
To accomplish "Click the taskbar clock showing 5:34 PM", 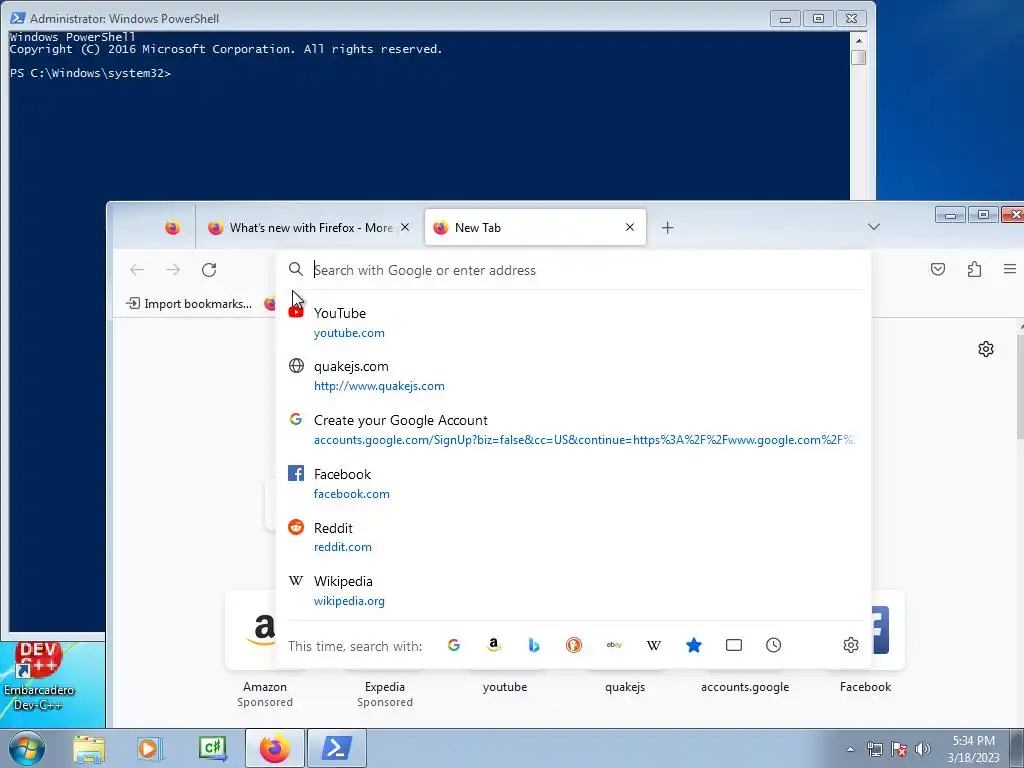I will pyautogui.click(x=973, y=749).
